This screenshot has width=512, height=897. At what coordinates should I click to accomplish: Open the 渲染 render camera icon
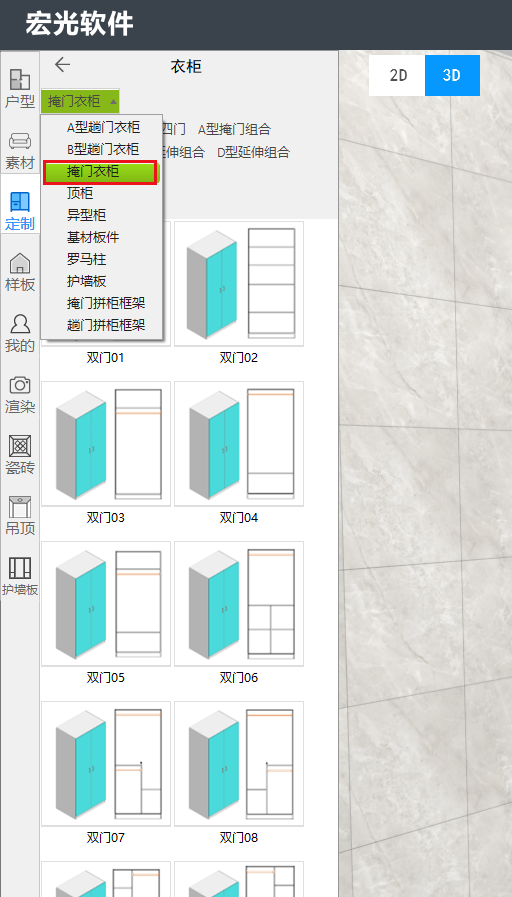(20, 395)
